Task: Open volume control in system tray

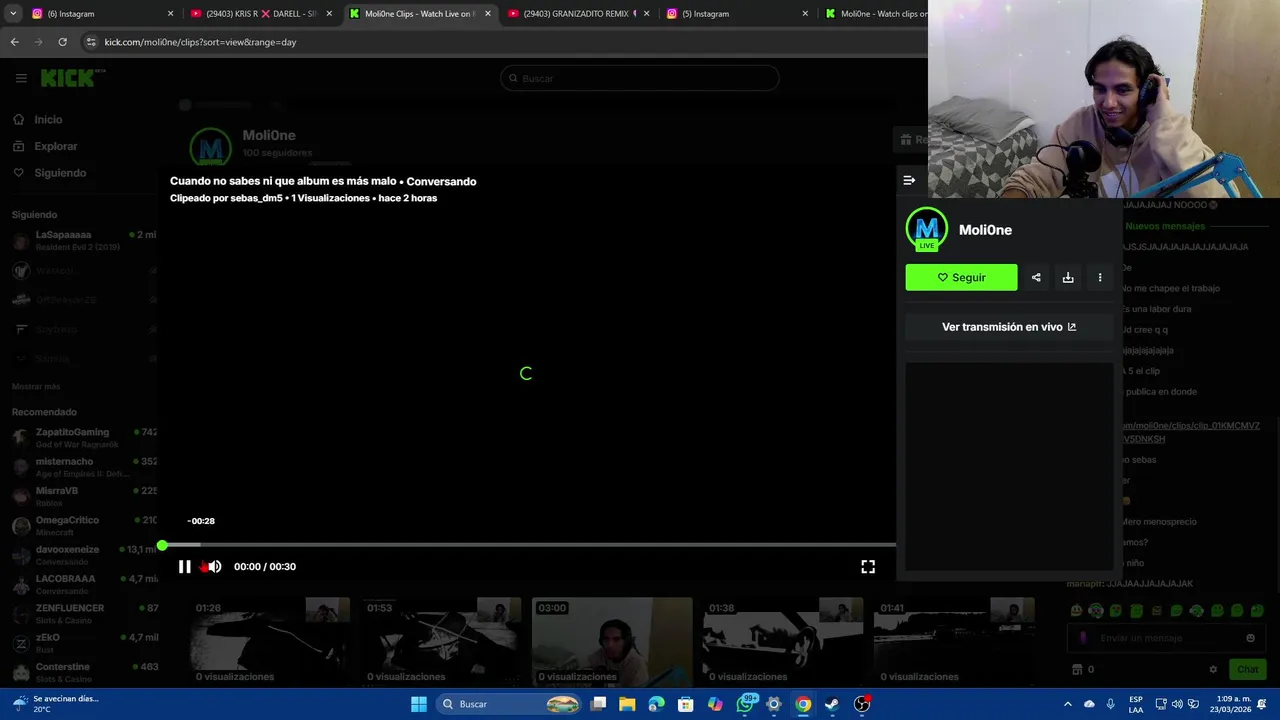Action: (x=1177, y=704)
